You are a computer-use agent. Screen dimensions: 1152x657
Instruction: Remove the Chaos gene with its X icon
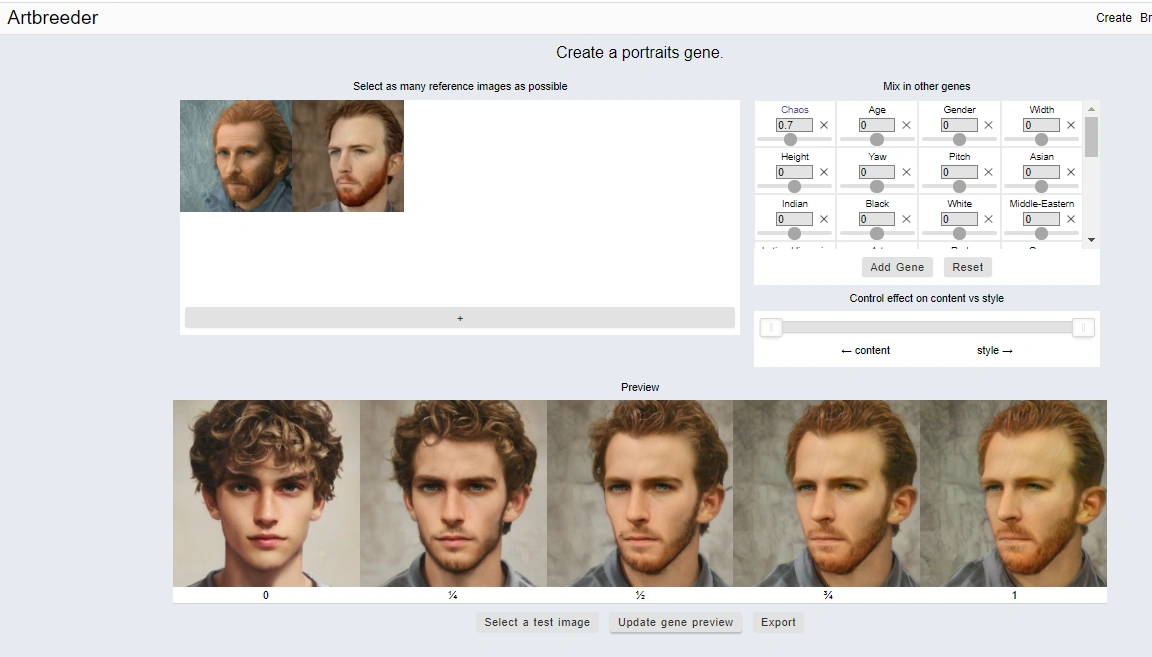coord(823,124)
